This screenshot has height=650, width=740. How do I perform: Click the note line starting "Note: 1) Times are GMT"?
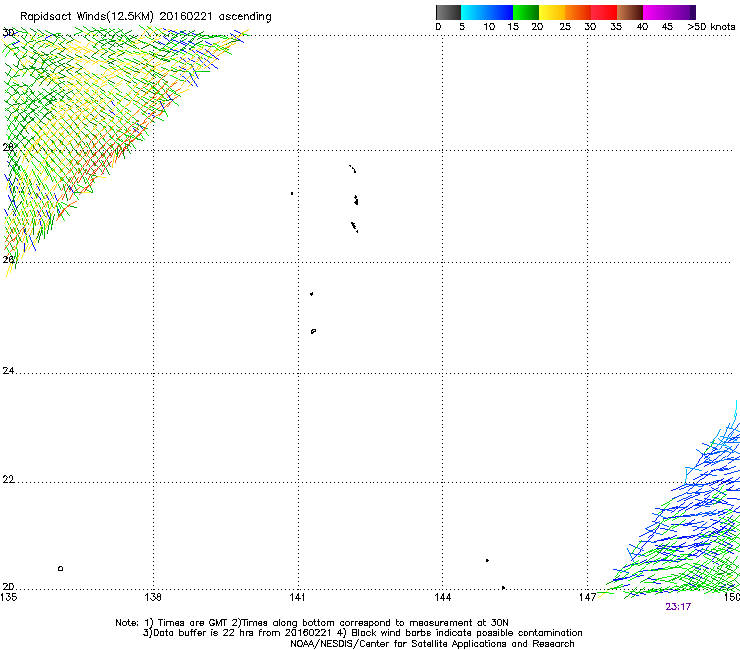coord(311,623)
